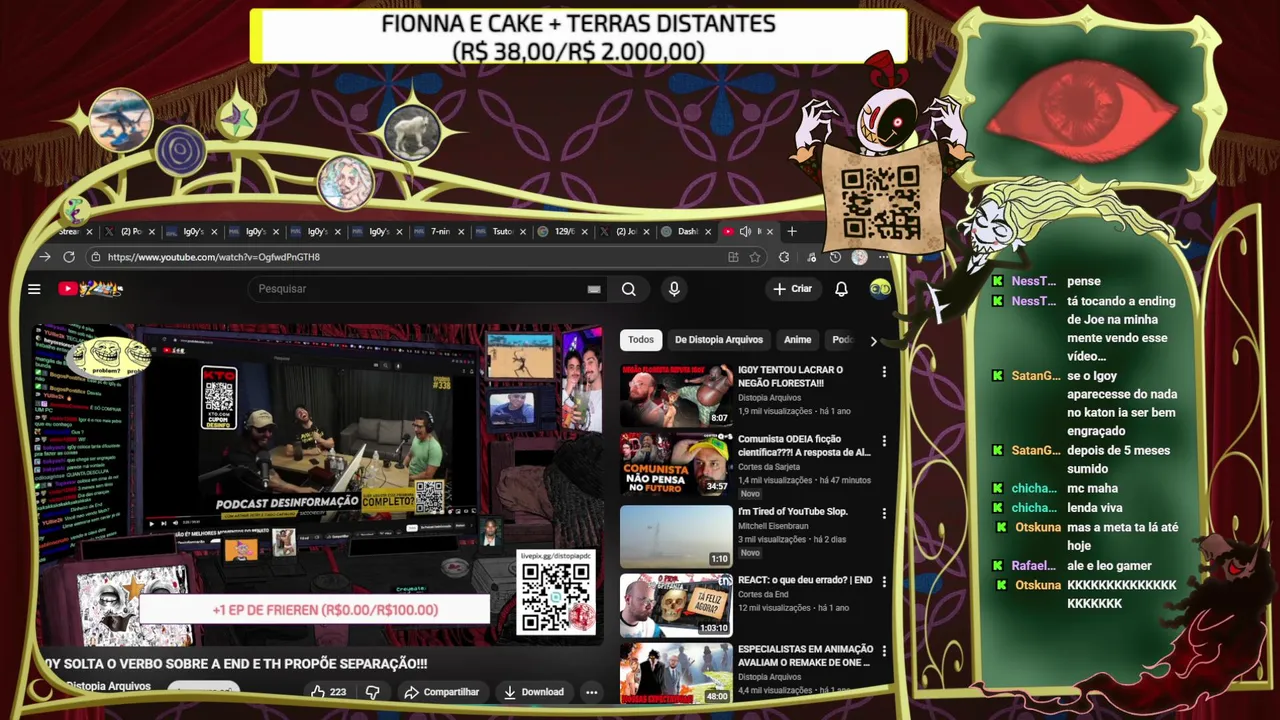Select the Todos filter chip
Image resolution: width=1280 pixels, height=720 pixels.
click(x=641, y=340)
